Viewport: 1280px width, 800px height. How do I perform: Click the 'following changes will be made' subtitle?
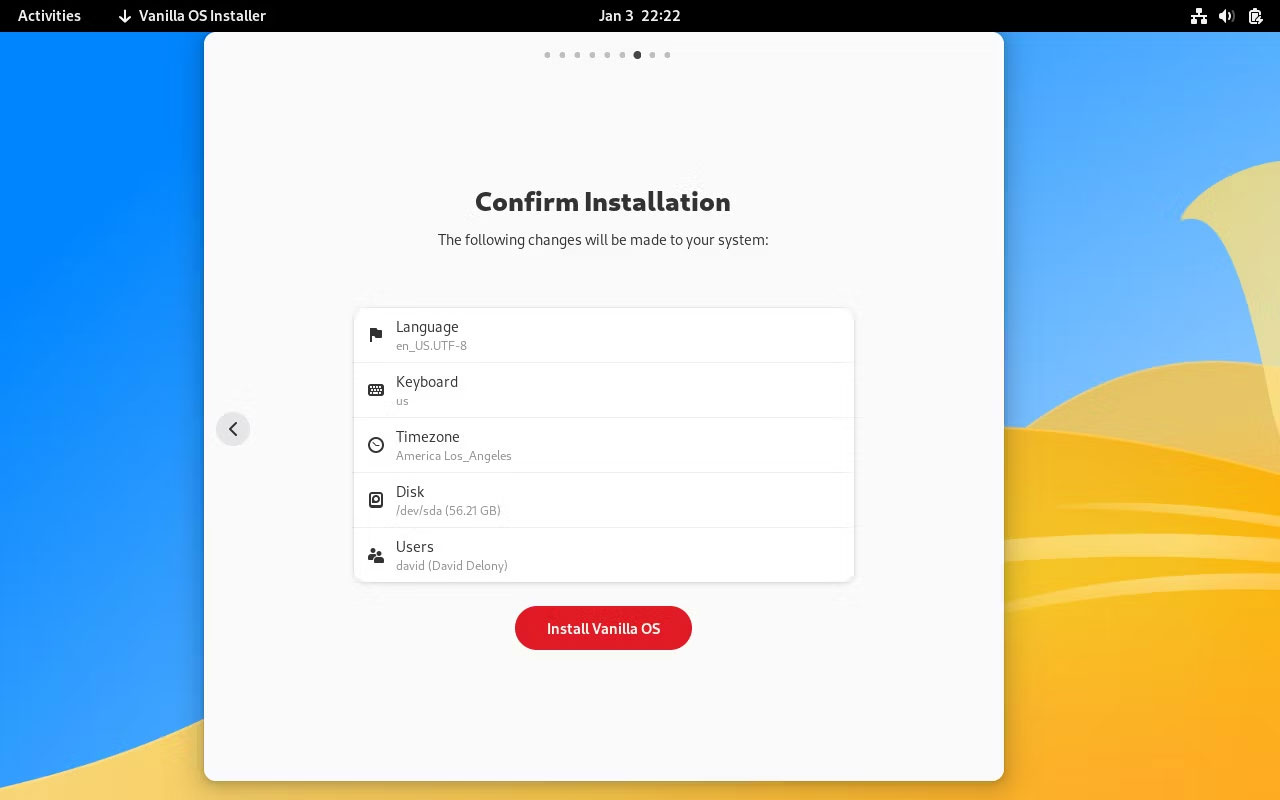click(603, 240)
